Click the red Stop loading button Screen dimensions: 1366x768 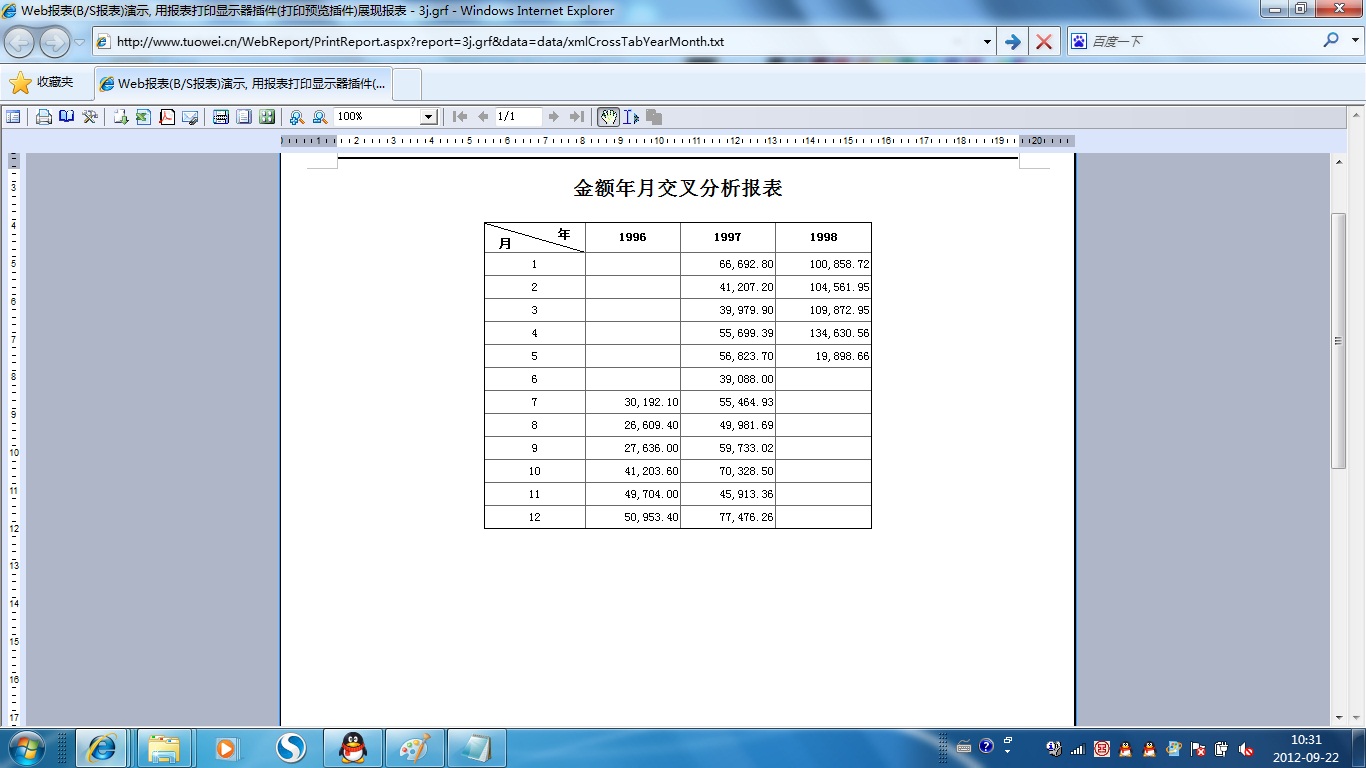[x=1044, y=42]
